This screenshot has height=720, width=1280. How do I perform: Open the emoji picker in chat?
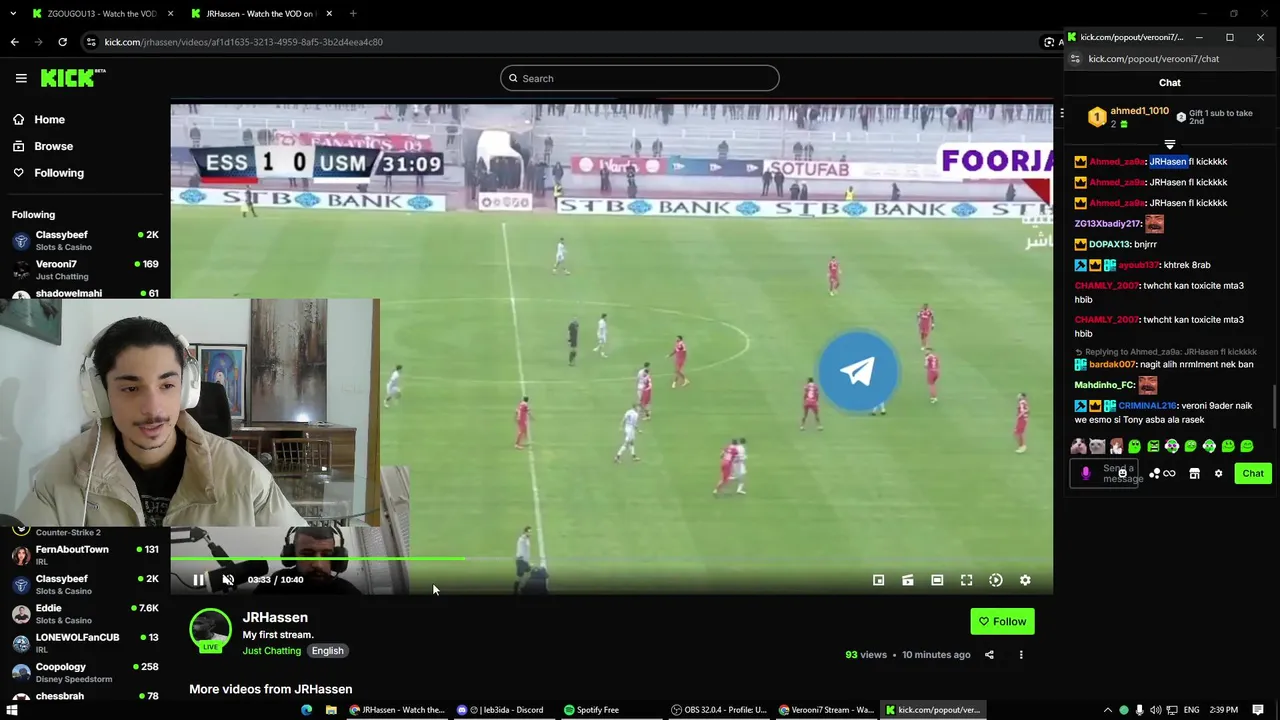coord(1122,473)
